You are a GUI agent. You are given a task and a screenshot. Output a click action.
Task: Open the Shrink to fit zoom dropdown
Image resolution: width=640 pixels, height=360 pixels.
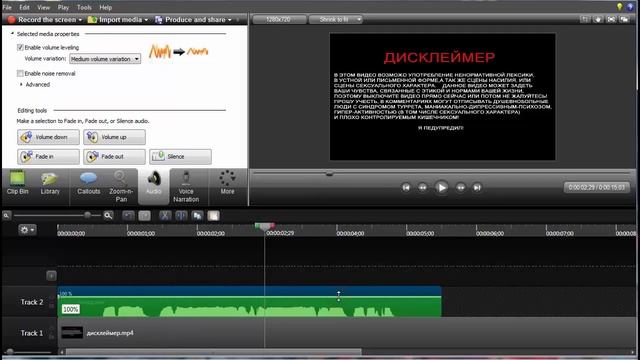(336, 19)
